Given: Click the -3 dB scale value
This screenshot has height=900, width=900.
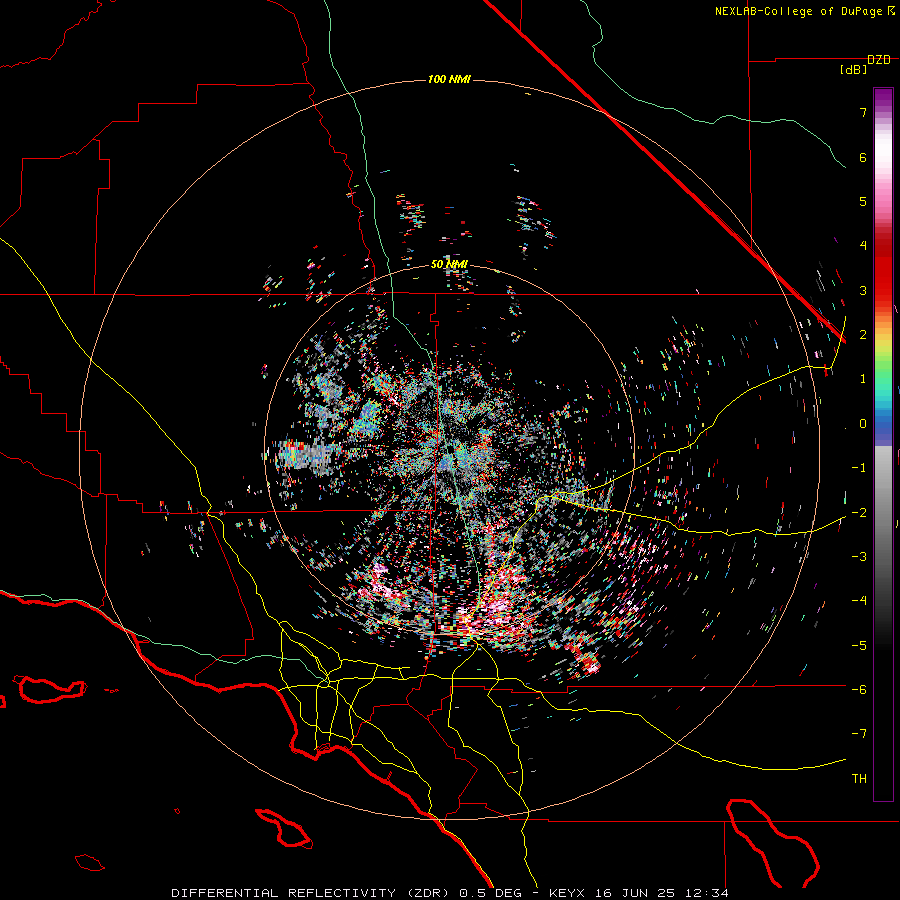Looking at the screenshot, I should tap(859, 557).
